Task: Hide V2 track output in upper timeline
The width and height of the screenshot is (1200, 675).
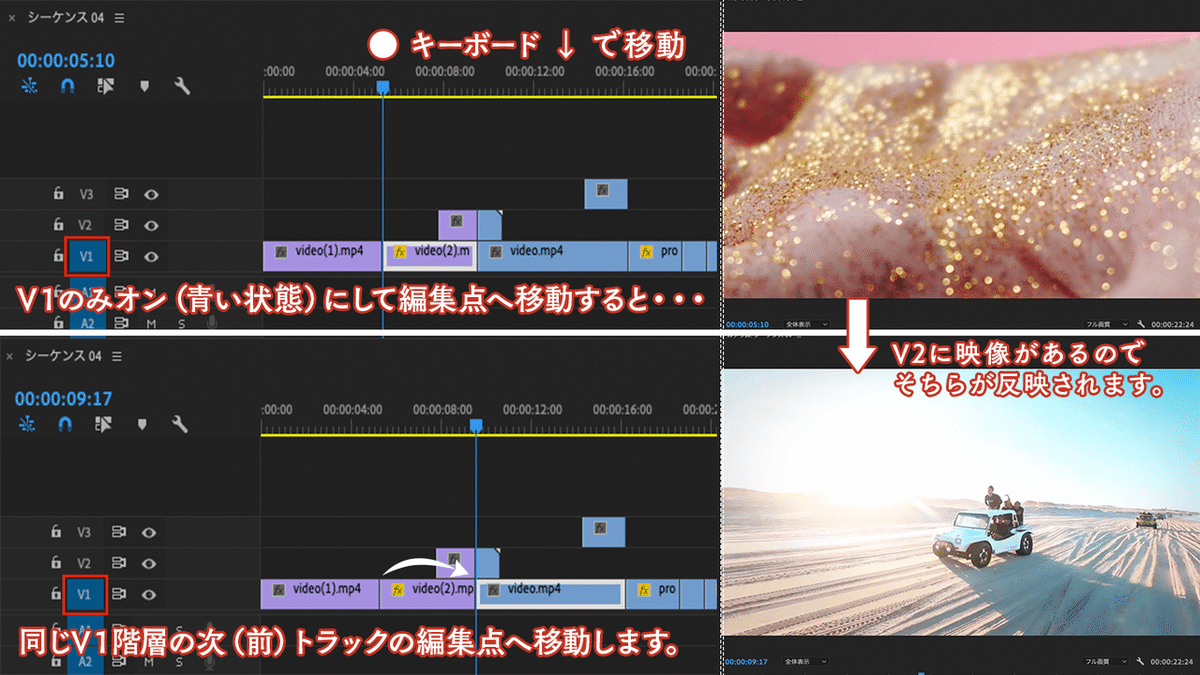Action: [151, 225]
